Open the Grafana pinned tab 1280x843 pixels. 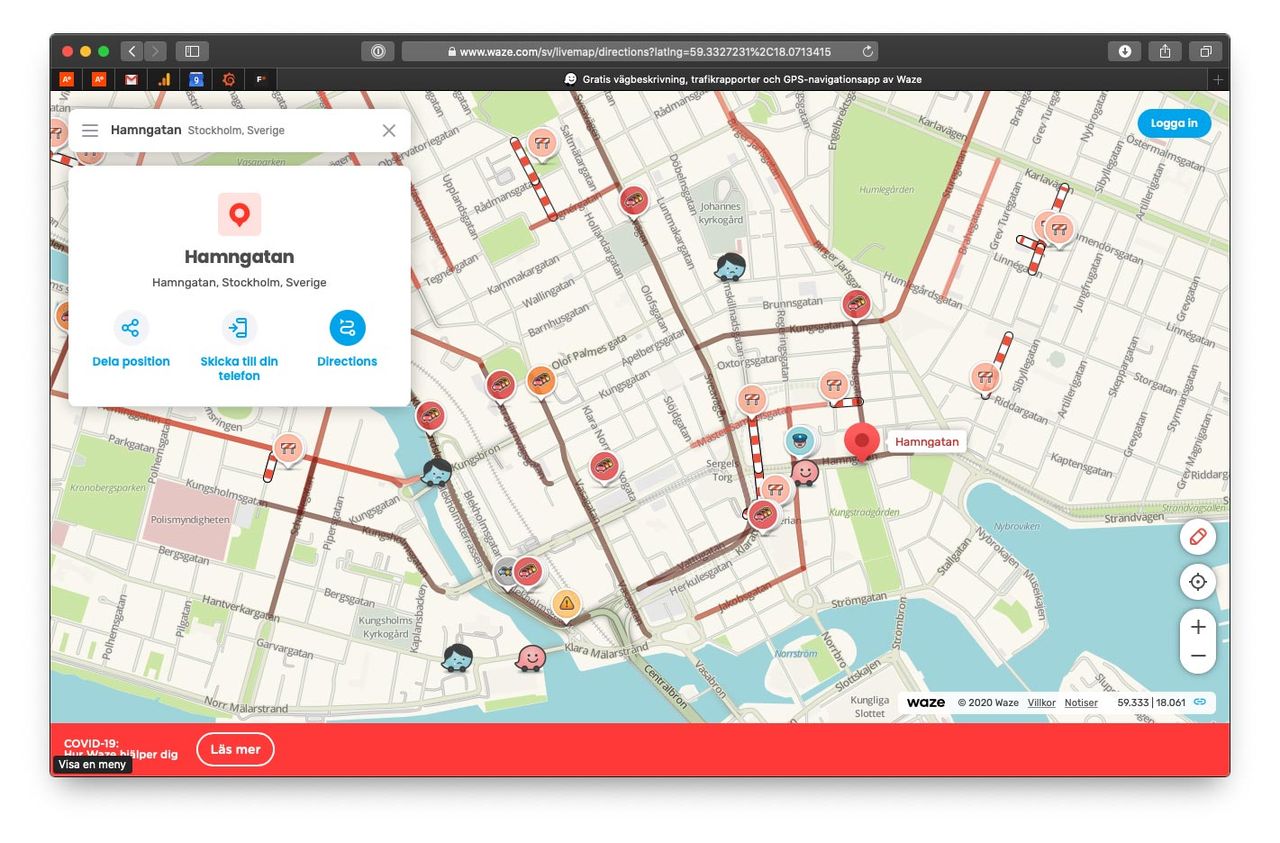[x=228, y=79]
